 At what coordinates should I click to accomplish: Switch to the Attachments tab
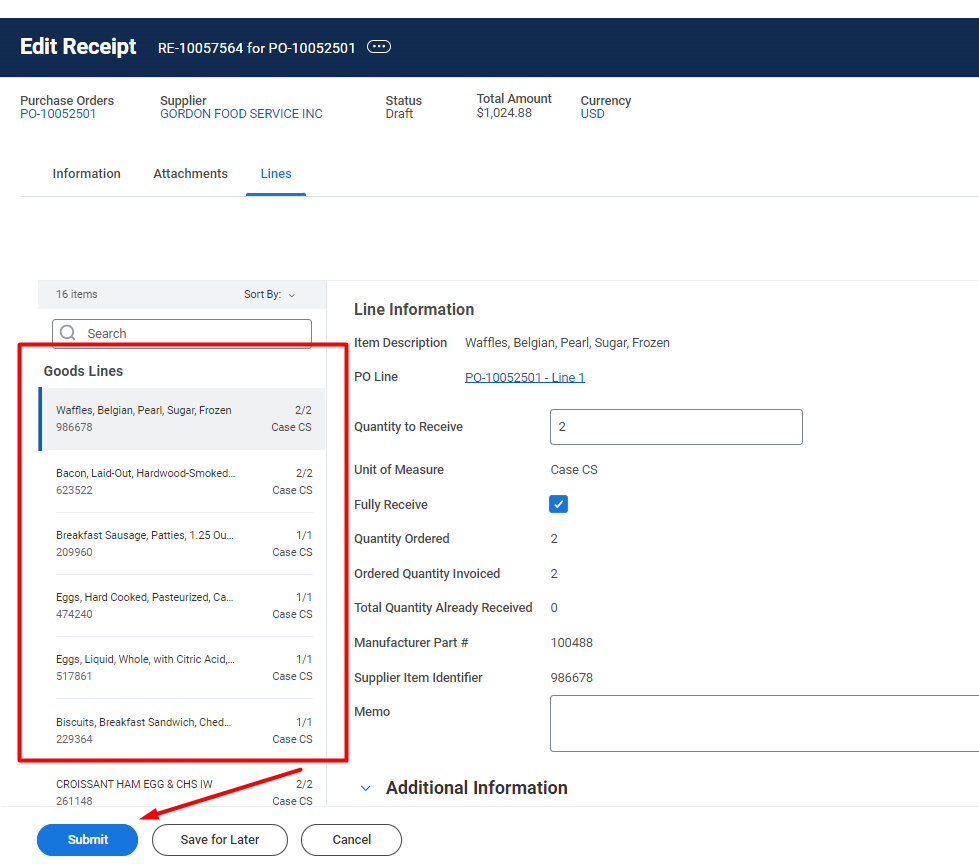point(190,174)
